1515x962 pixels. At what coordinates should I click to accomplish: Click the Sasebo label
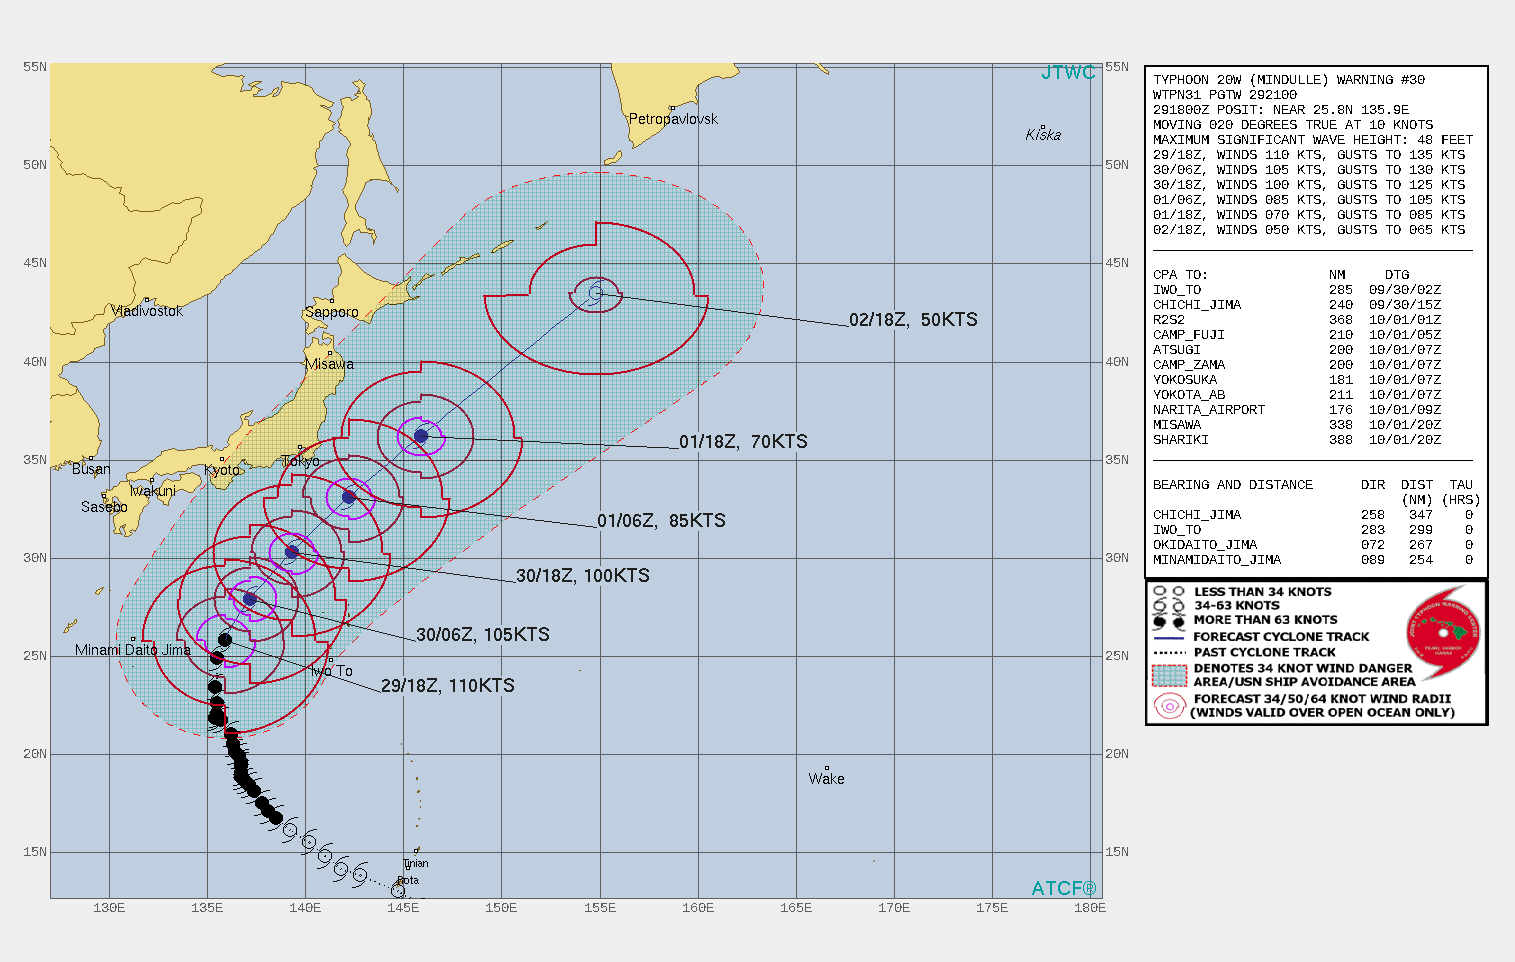104,507
